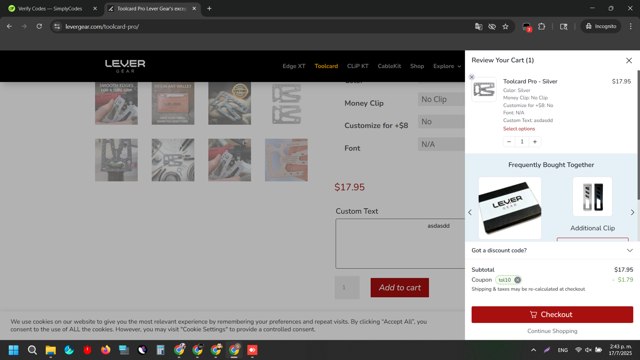The width and height of the screenshot is (640, 360).
Task: Open Windows taskbar search
Action: (x=32, y=350)
